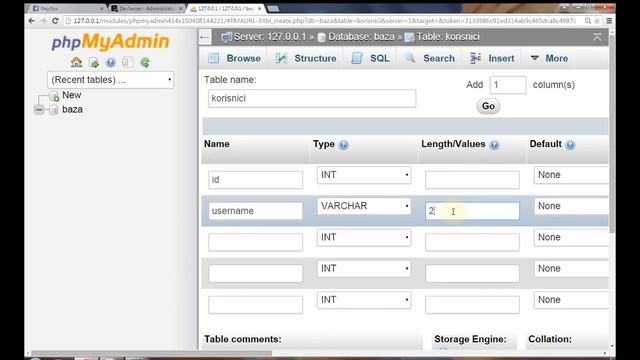Open Default dropdown in fourth column row
The height and width of the screenshot is (360, 640).
[x=571, y=269]
